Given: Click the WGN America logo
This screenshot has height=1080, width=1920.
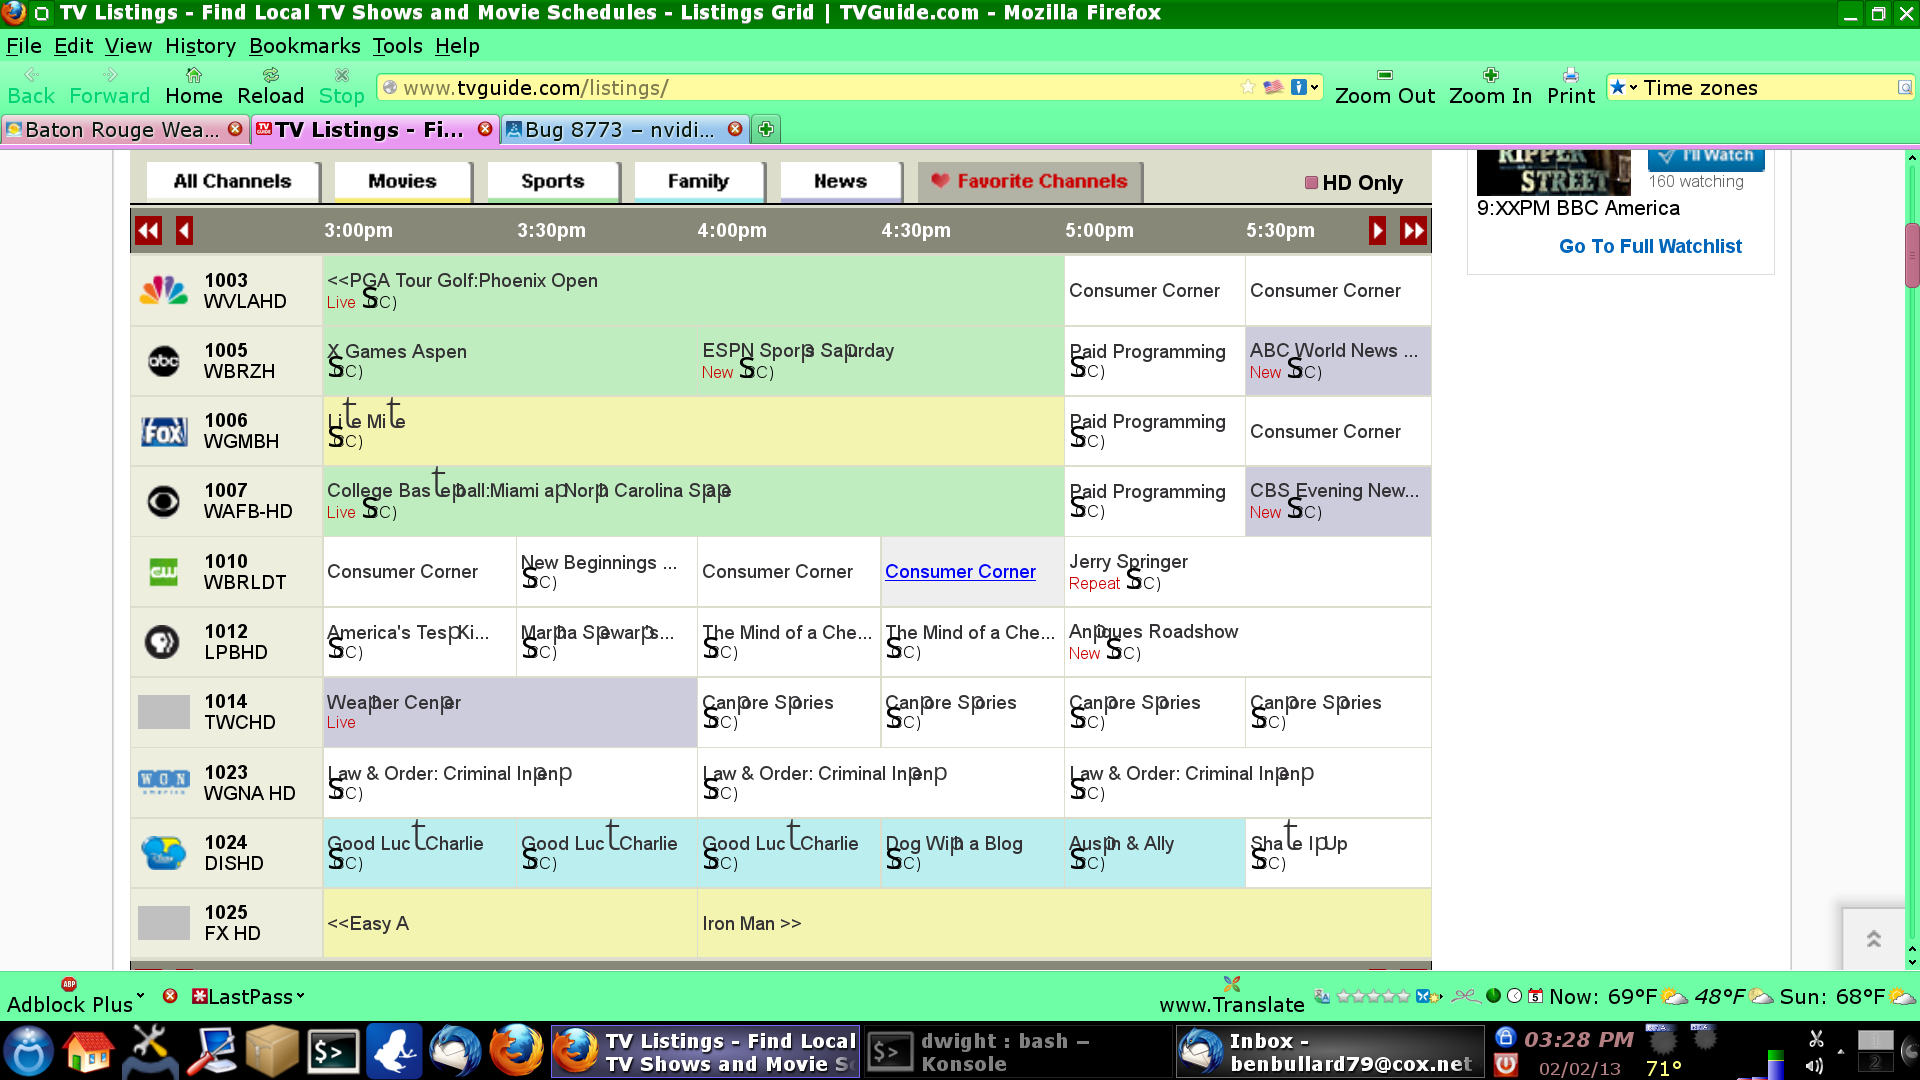Looking at the screenshot, I should [164, 781].
